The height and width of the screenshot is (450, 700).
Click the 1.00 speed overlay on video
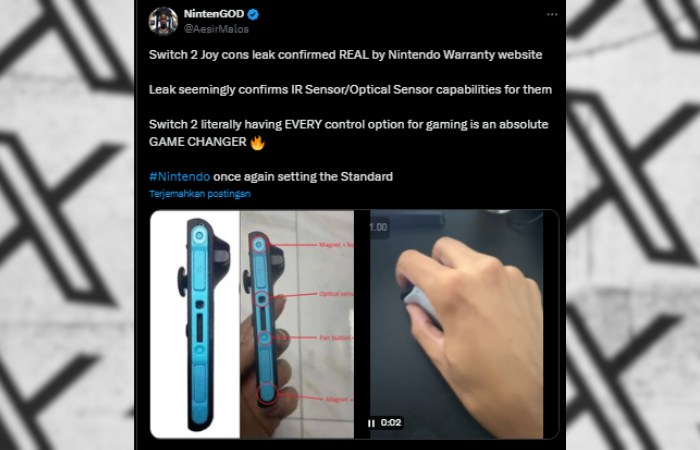[x=378, y=227]
